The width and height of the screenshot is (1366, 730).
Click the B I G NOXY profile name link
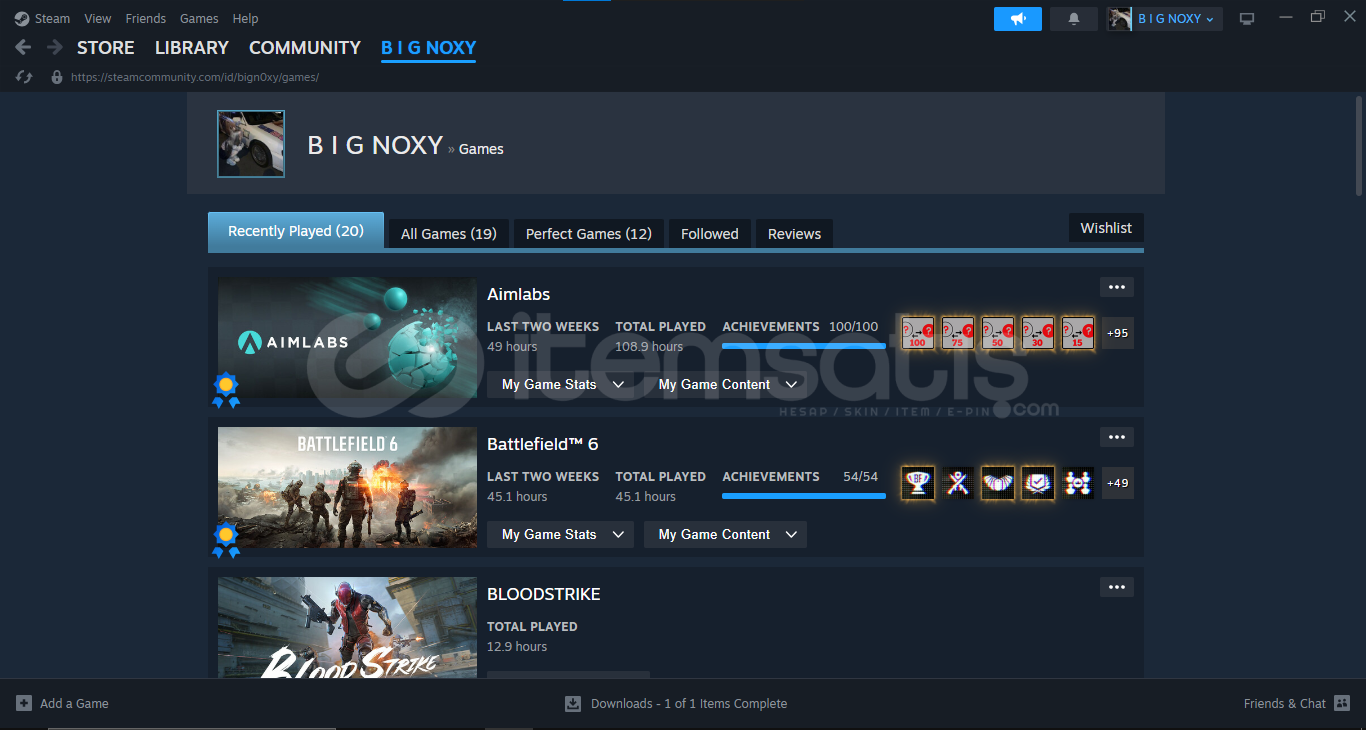click(x=375, y=146)
